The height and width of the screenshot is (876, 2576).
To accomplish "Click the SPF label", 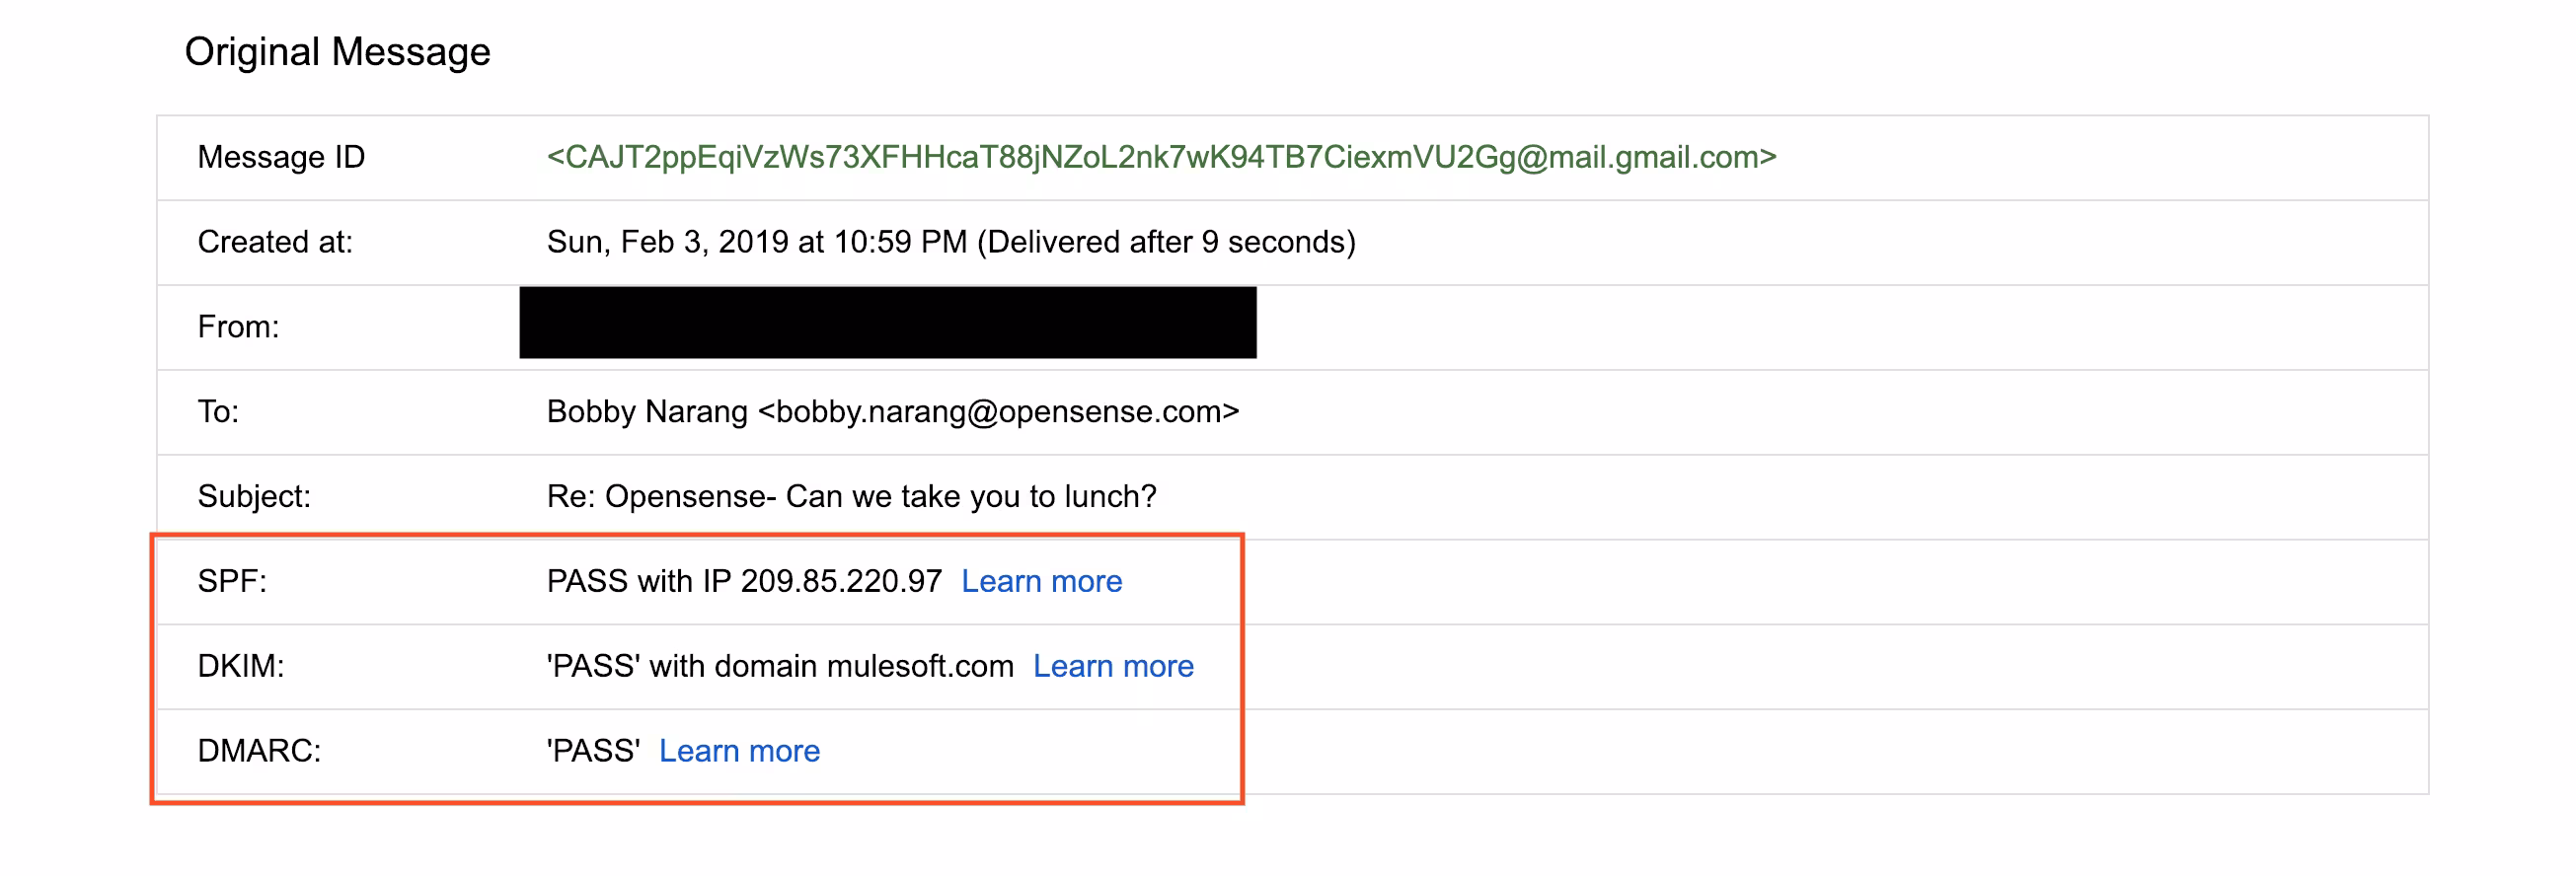I will coord(232,581).
